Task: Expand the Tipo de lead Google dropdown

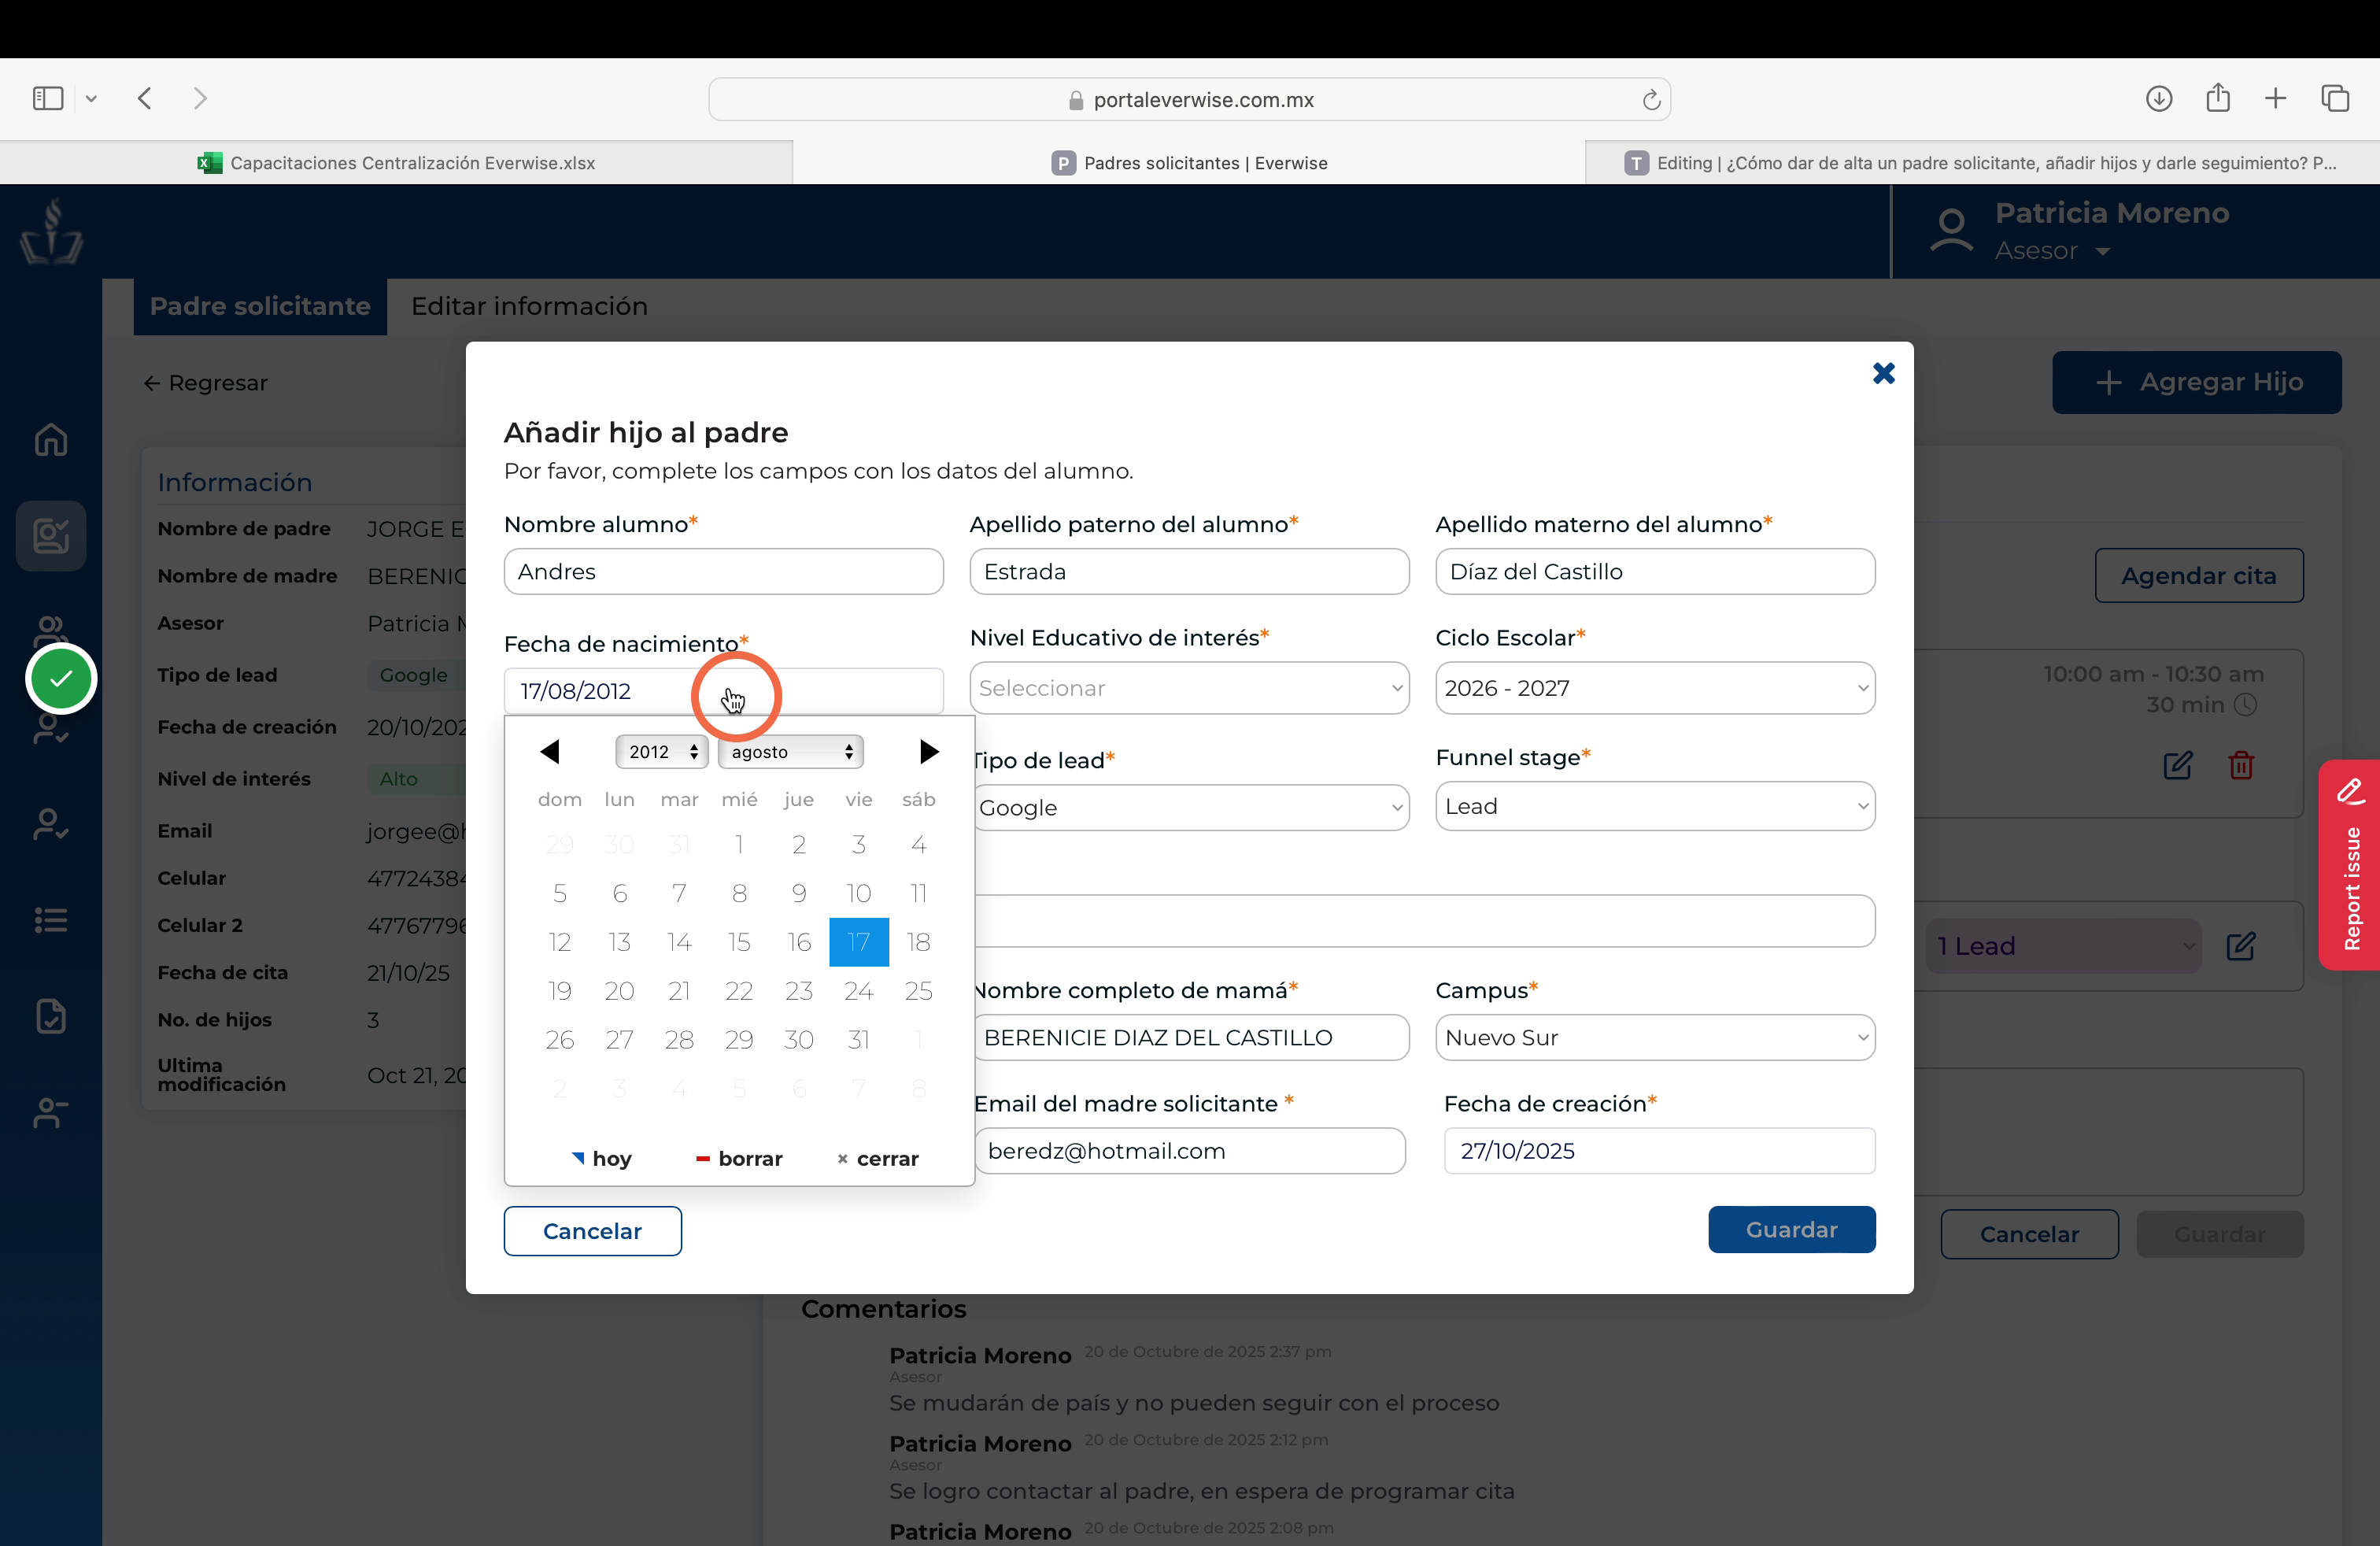Action: click(1192, 808)
